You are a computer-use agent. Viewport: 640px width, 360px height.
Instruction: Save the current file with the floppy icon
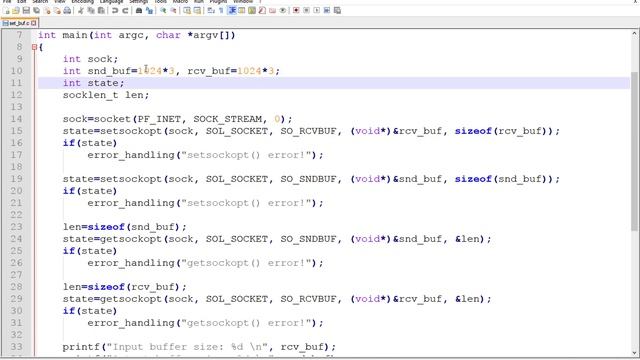pyautogui.click(x=26, y=10)
